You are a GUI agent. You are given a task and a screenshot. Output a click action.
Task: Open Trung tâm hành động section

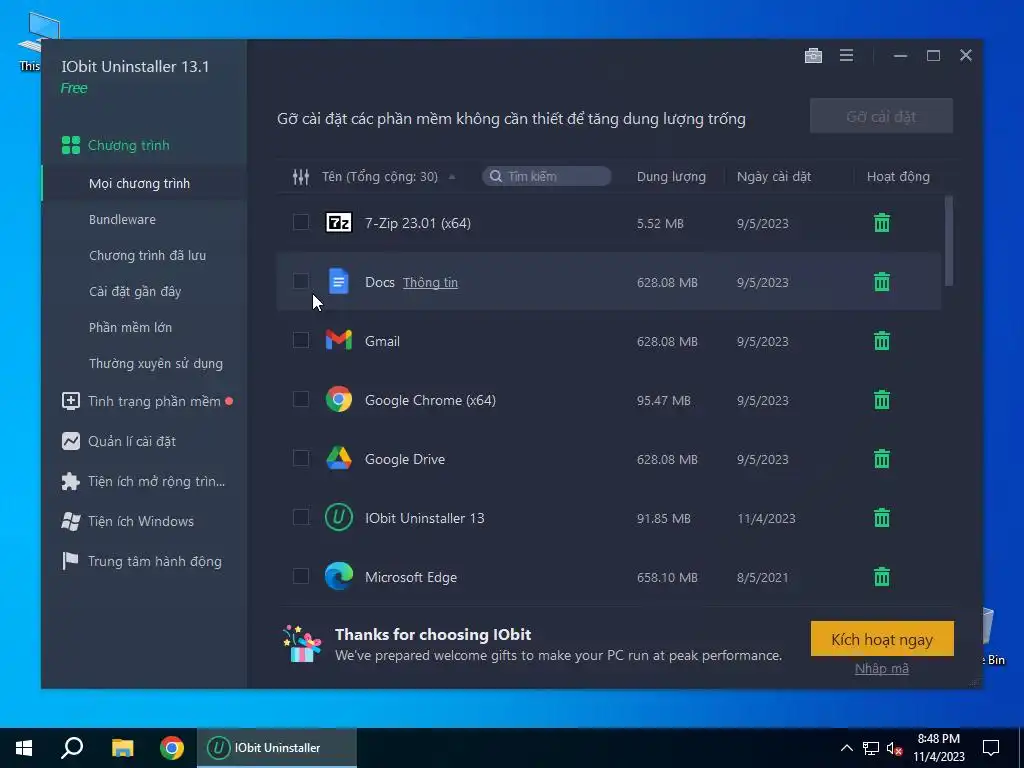point(144,561)
